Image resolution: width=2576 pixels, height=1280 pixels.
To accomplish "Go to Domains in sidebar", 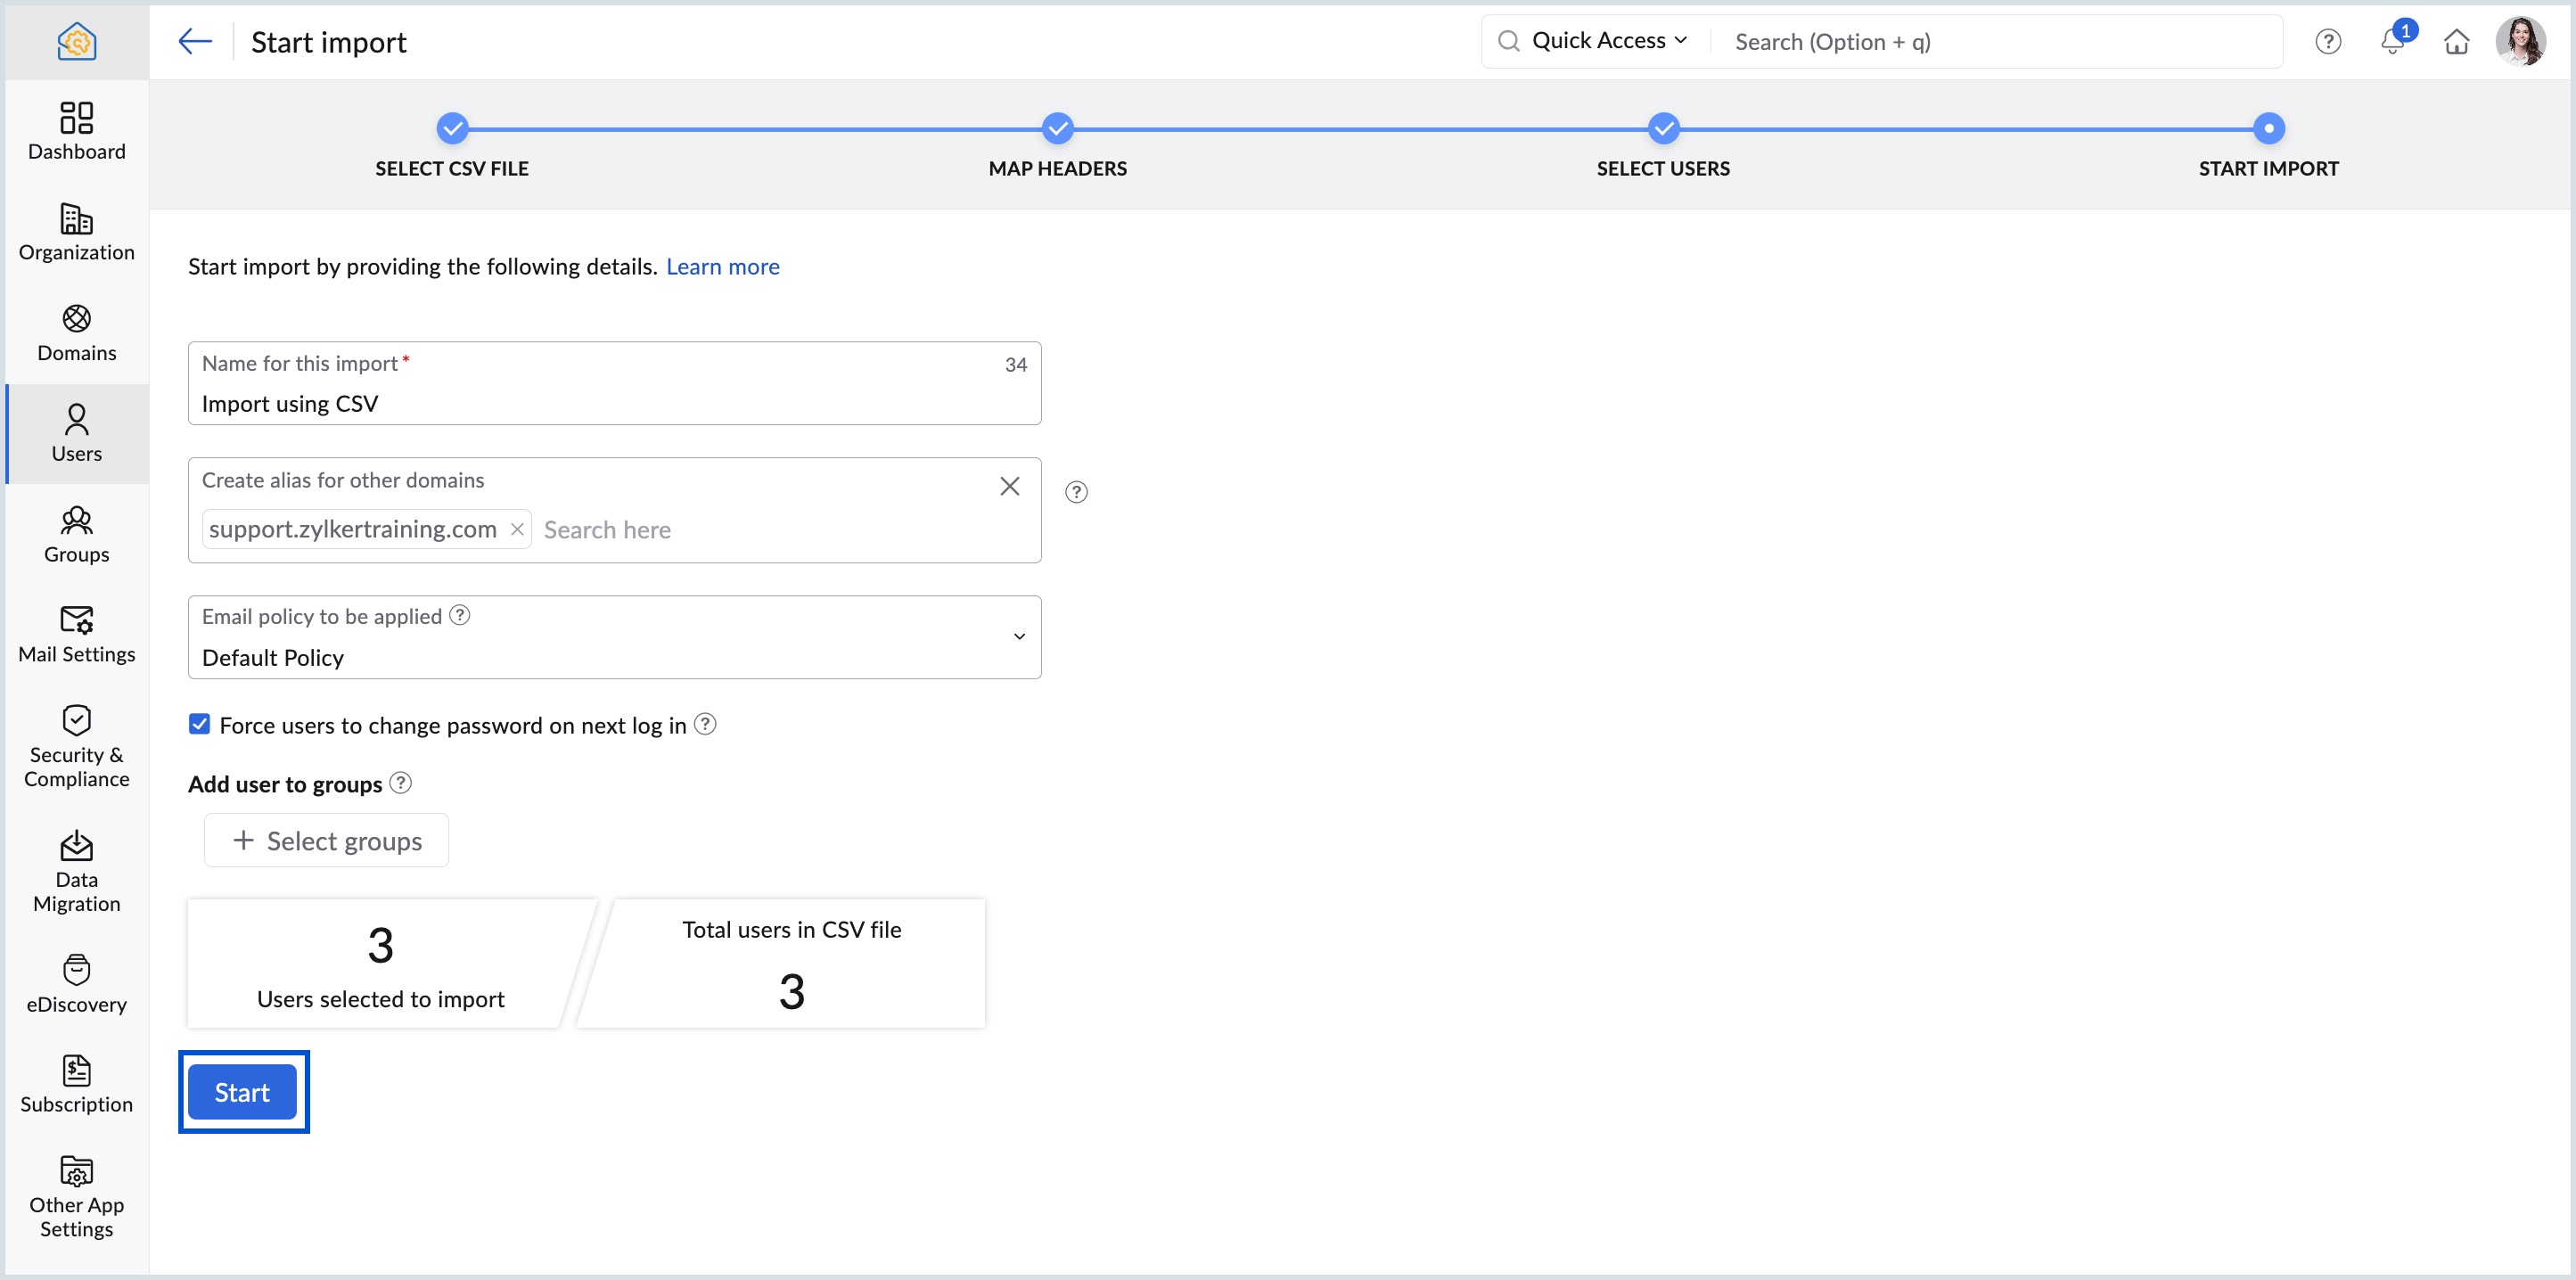I will [76, 333].
